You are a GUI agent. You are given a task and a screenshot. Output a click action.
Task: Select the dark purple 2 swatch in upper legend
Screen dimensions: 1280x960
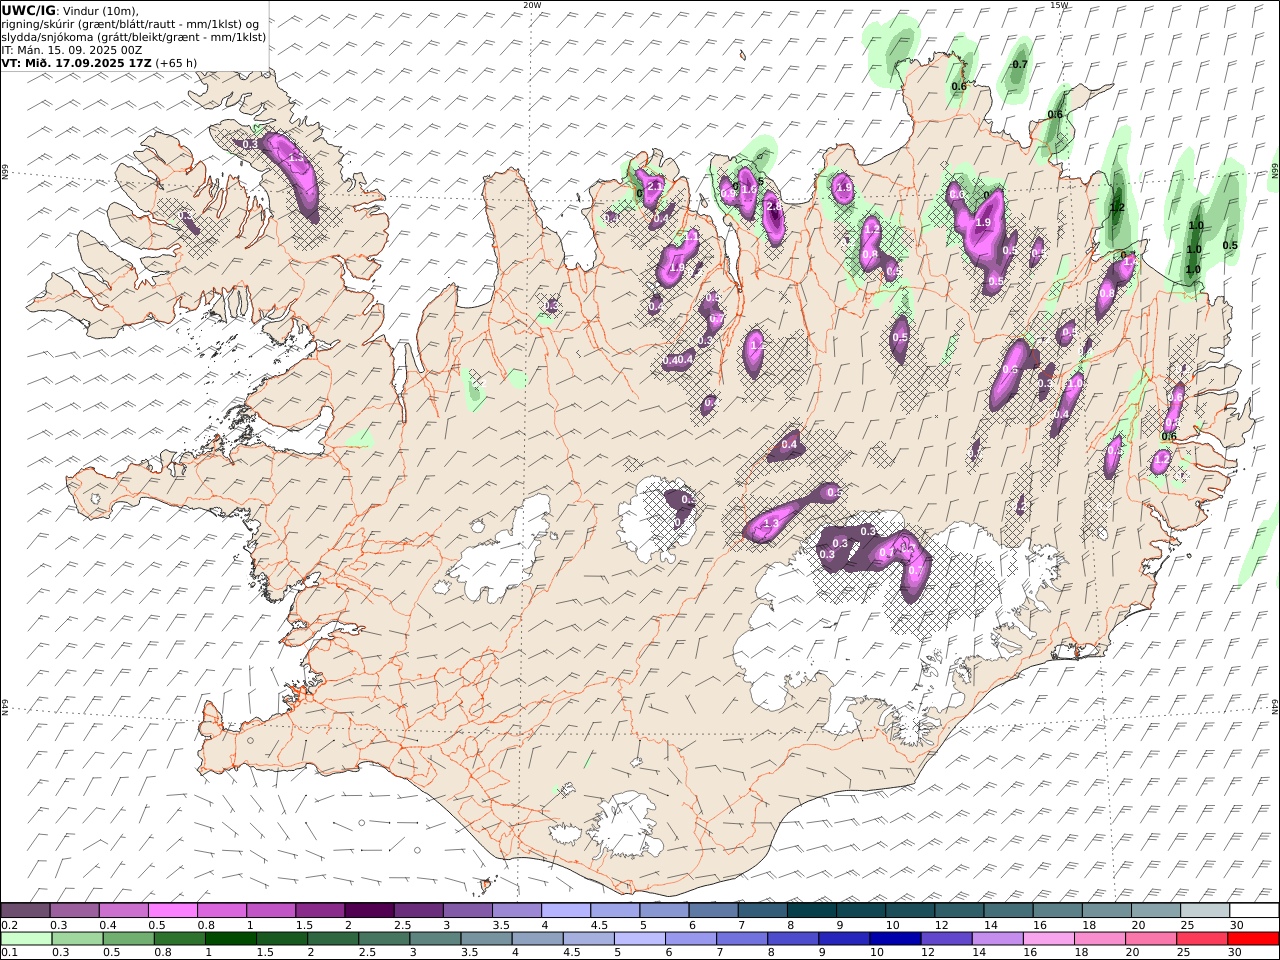368,910
